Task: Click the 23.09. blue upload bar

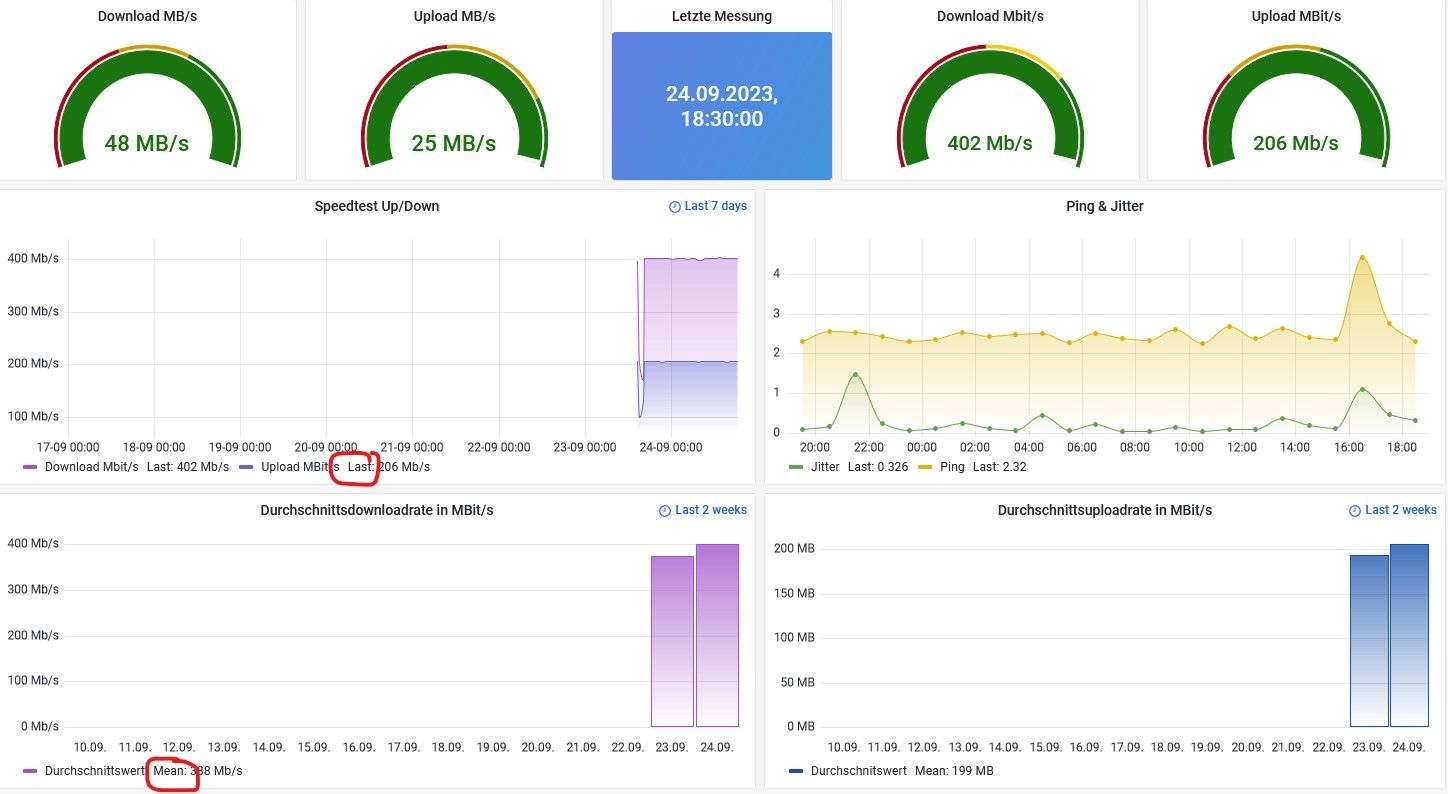Action: point(1369,641)
